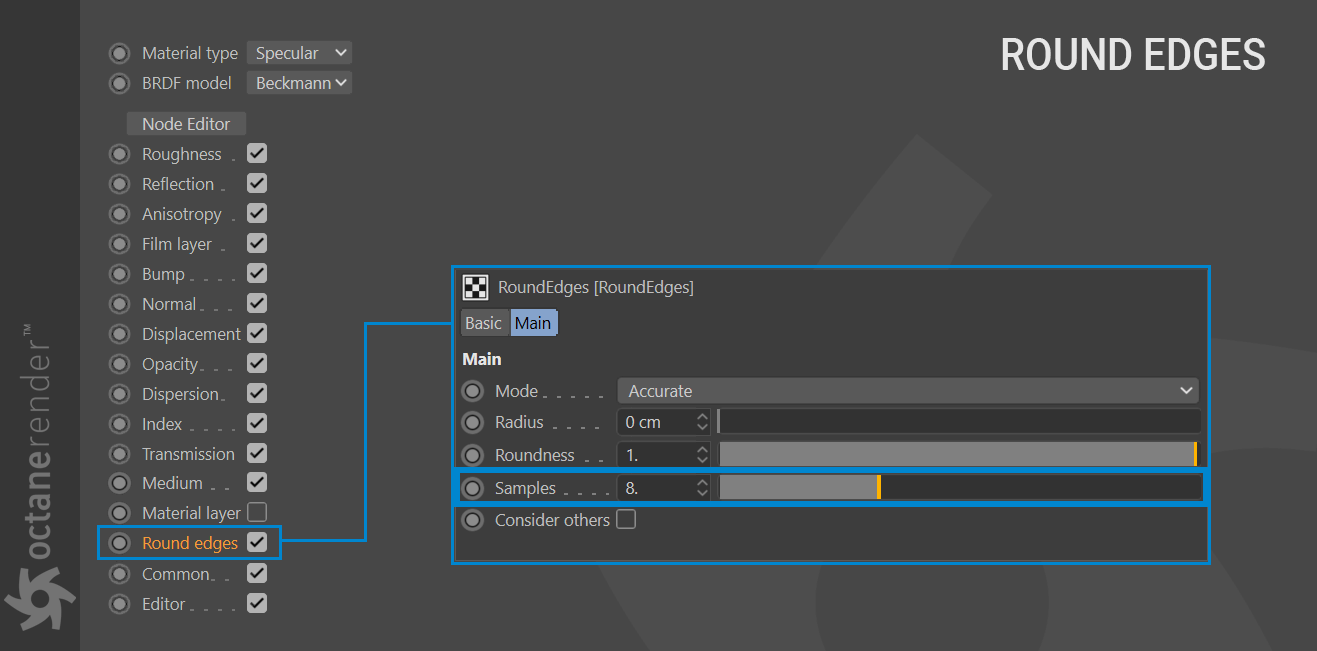Viewport: 1317px width, 651px height.
Task: Click the animation dot beside Bump
Action: (x=120, y=274)
